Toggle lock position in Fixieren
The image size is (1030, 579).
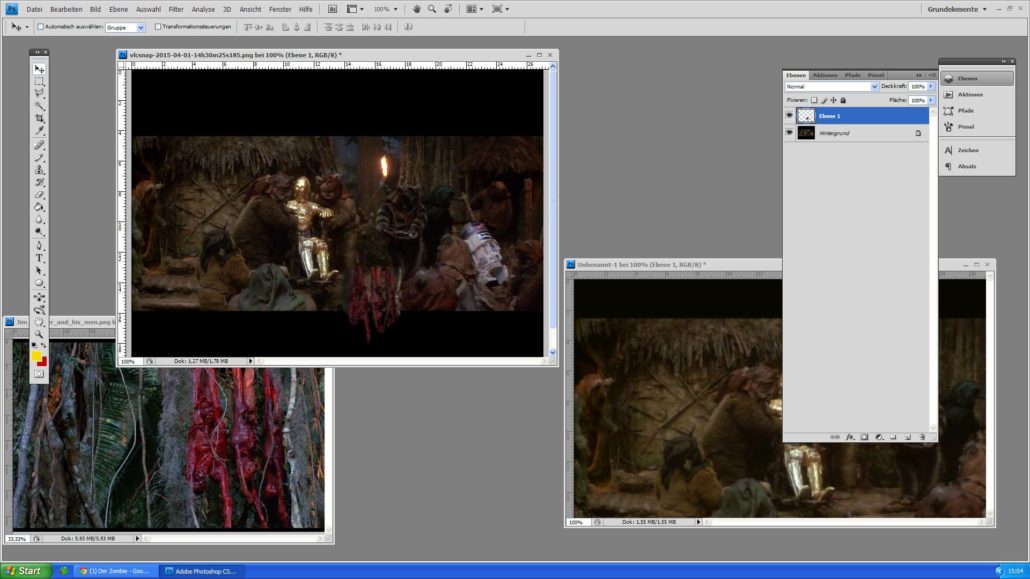point(834,101)
